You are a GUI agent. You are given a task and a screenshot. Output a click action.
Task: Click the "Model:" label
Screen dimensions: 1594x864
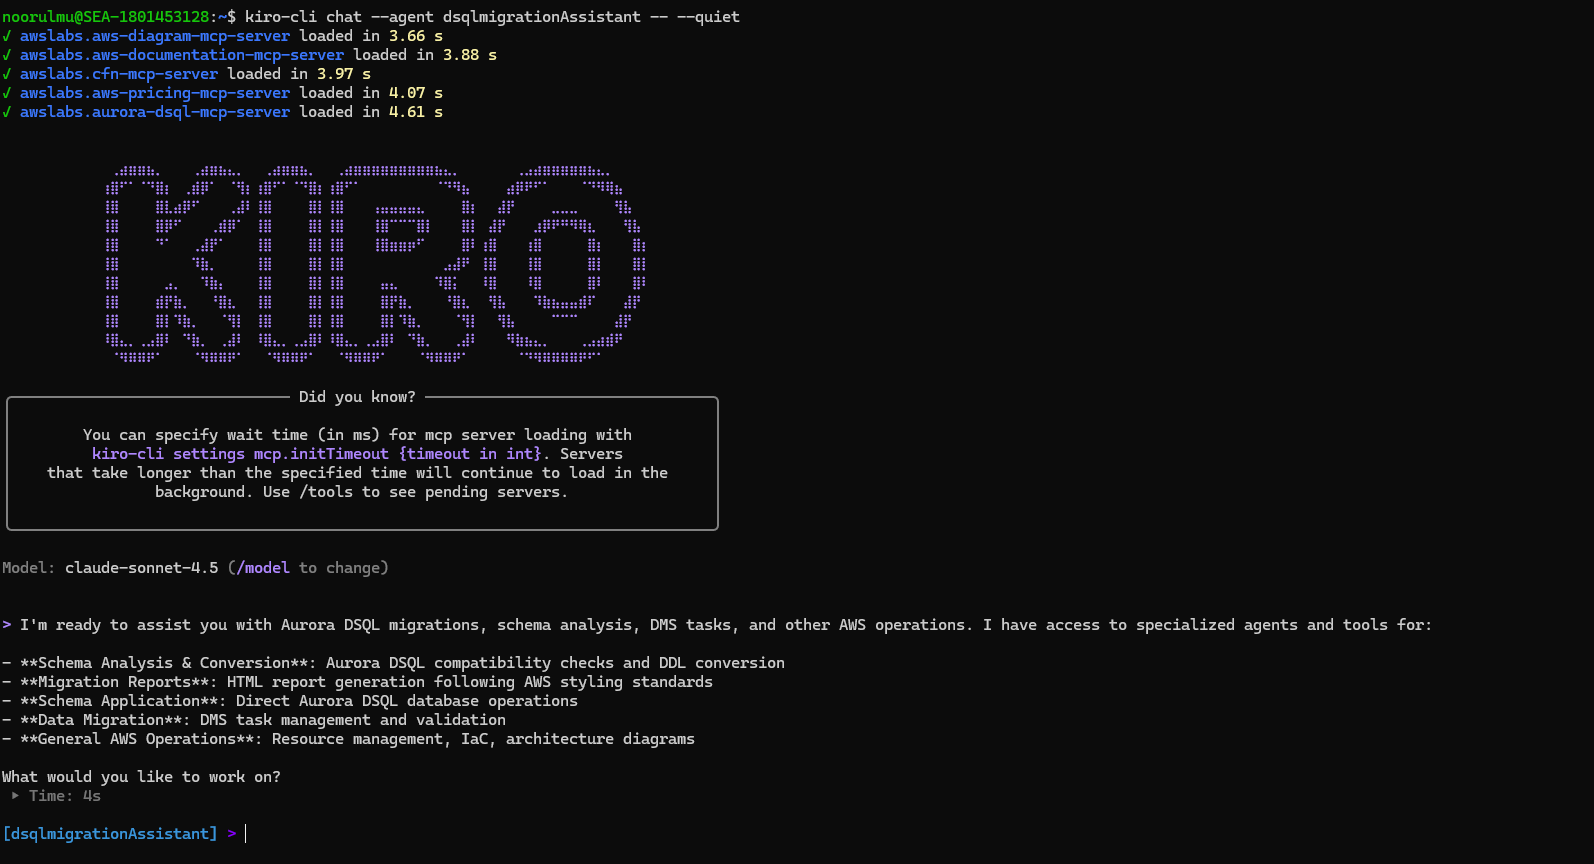pyautogui.click(x=29, y=568)
